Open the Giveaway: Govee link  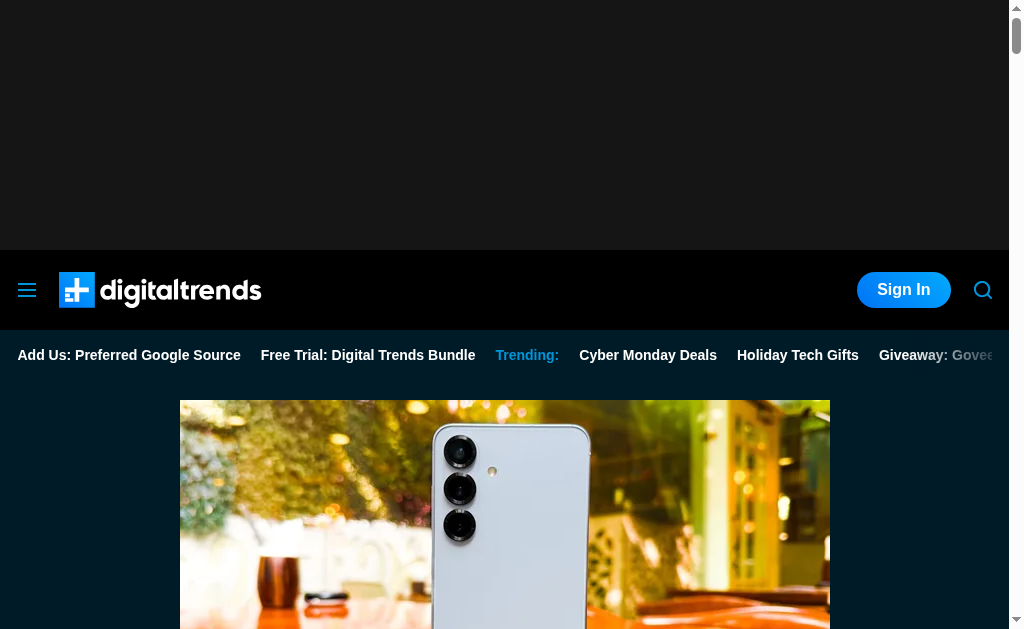pyautogui.click(x=935, y=355)
